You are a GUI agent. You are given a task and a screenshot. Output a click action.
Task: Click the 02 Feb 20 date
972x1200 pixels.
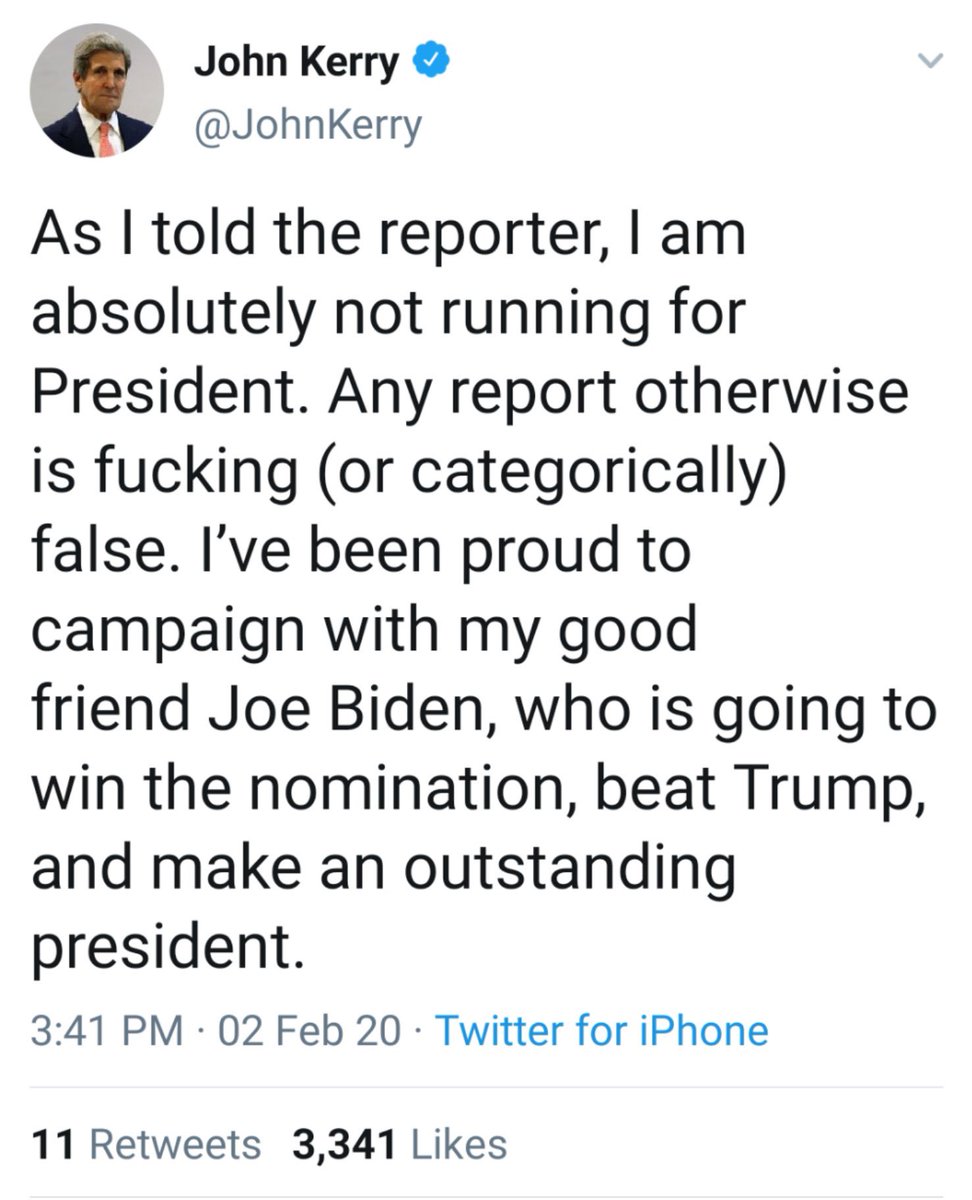click(x=309, y=1030)
